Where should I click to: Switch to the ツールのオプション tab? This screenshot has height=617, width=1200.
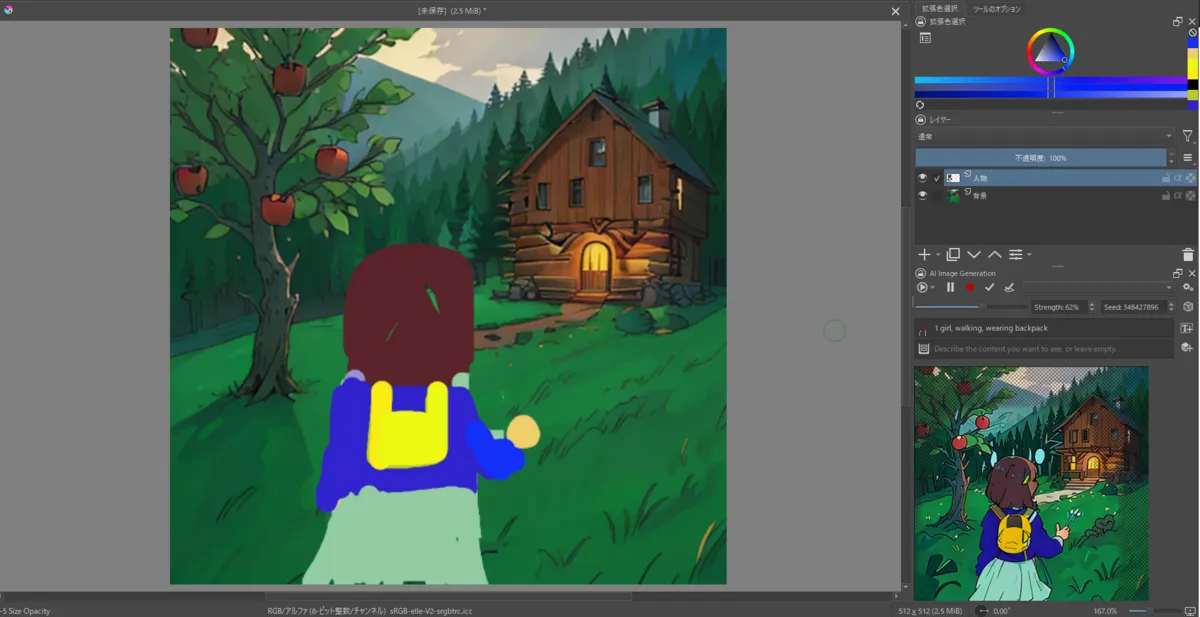tap(997, 8)
